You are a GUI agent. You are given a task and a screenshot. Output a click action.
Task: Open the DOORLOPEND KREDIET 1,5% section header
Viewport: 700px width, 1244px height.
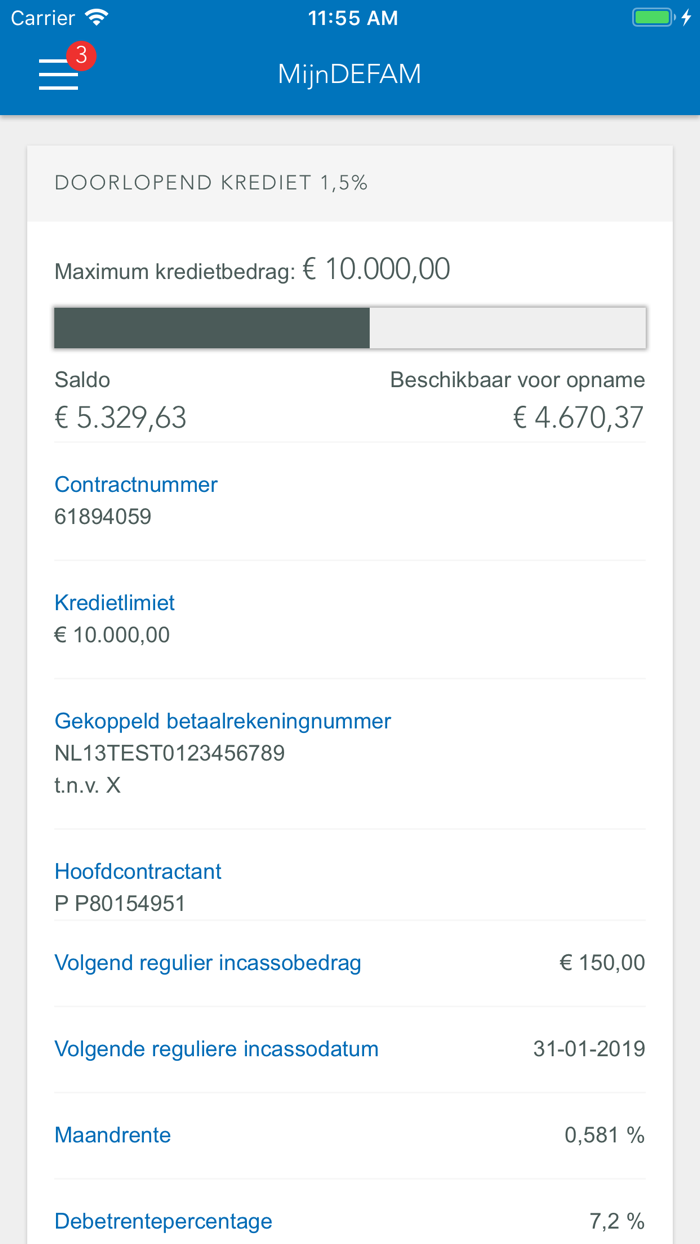(x=212, y=183)
